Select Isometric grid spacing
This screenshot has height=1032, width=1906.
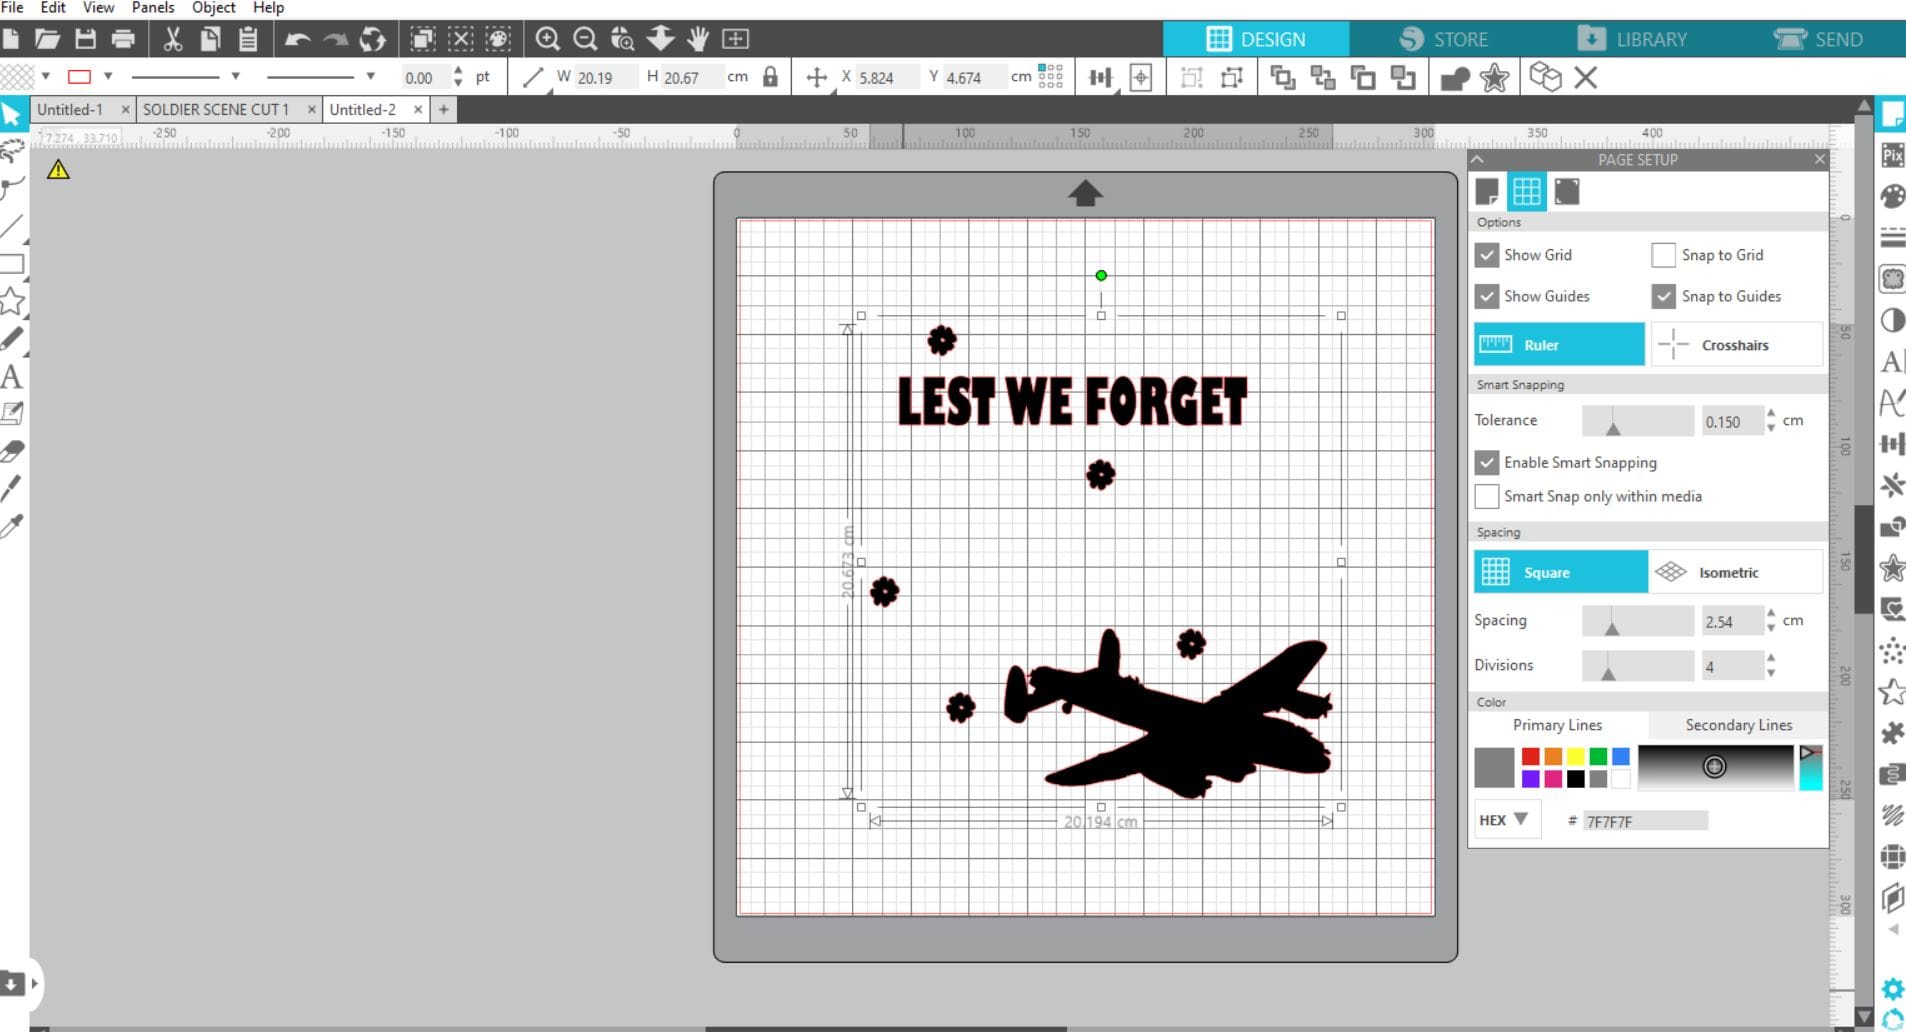pos(1736,572)
